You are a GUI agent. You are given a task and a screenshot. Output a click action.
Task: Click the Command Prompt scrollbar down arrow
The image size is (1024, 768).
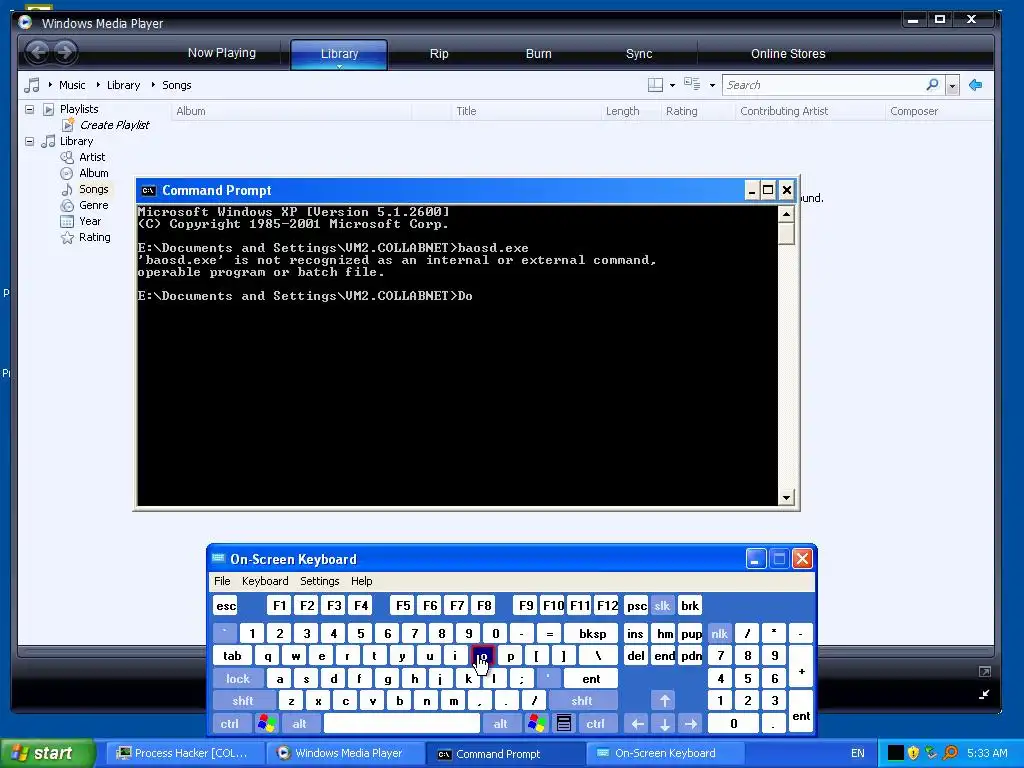[x=786, y=498]
